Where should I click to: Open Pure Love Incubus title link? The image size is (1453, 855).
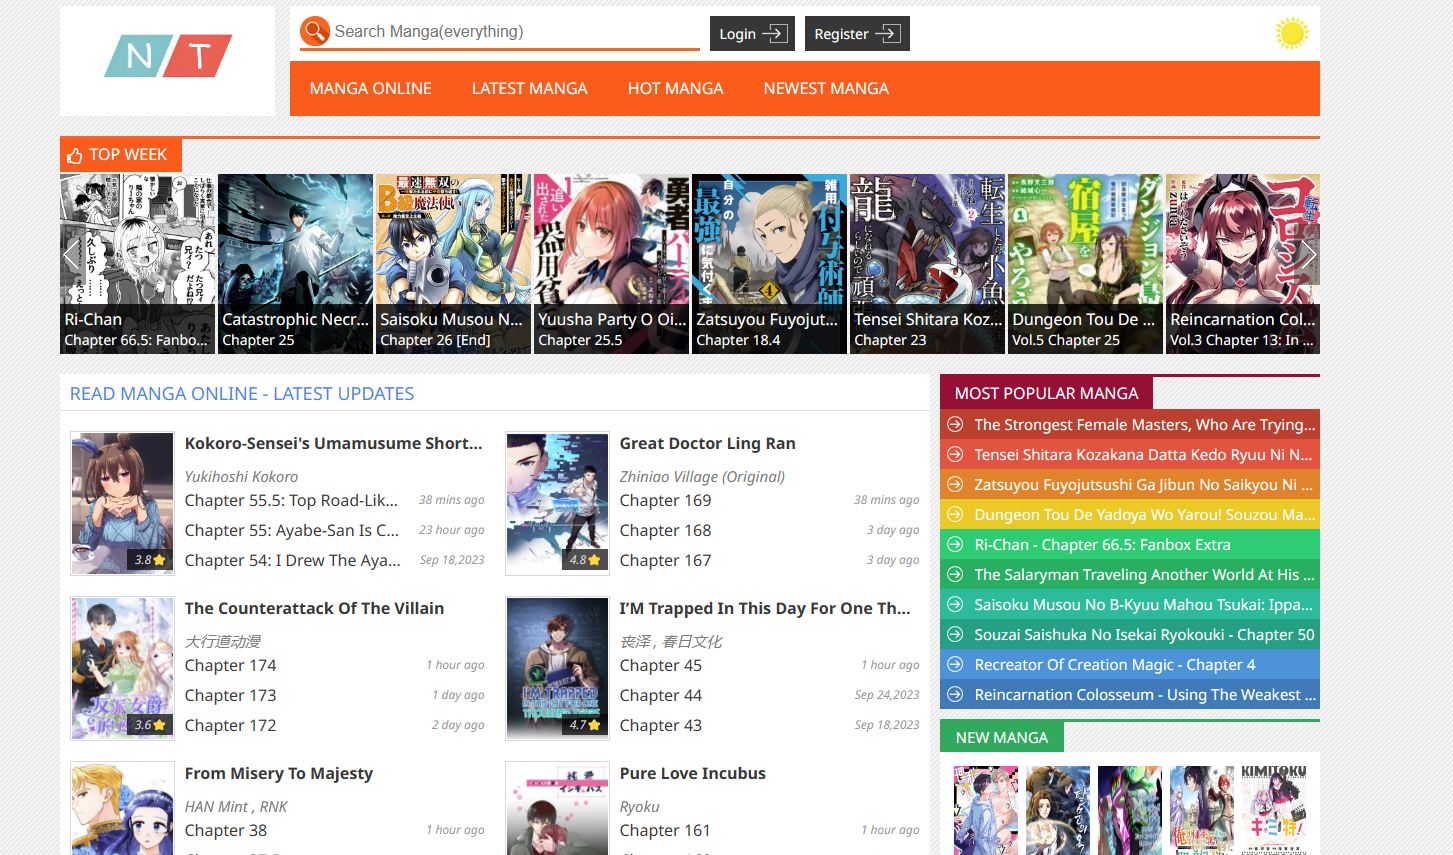point(692,773)
